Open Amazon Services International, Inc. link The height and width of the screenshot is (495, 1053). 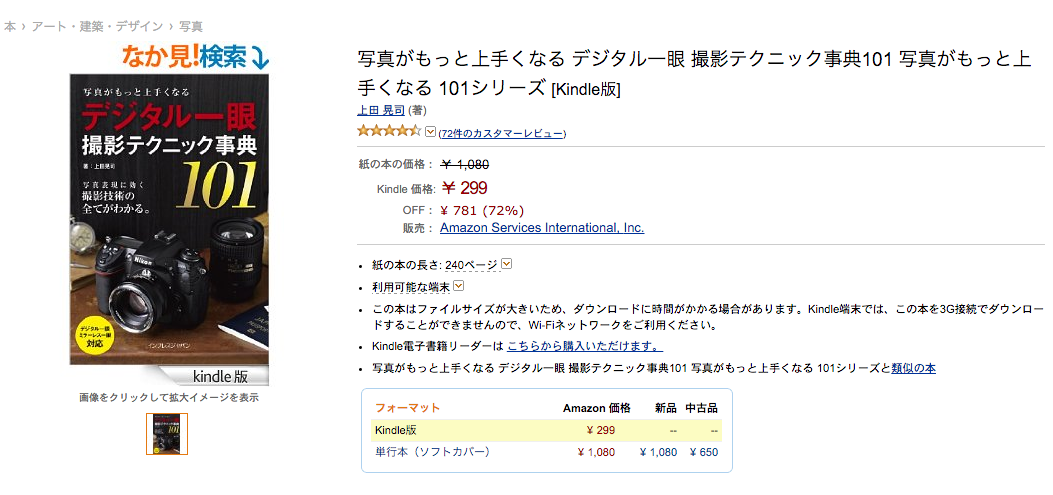pos(542,228)
